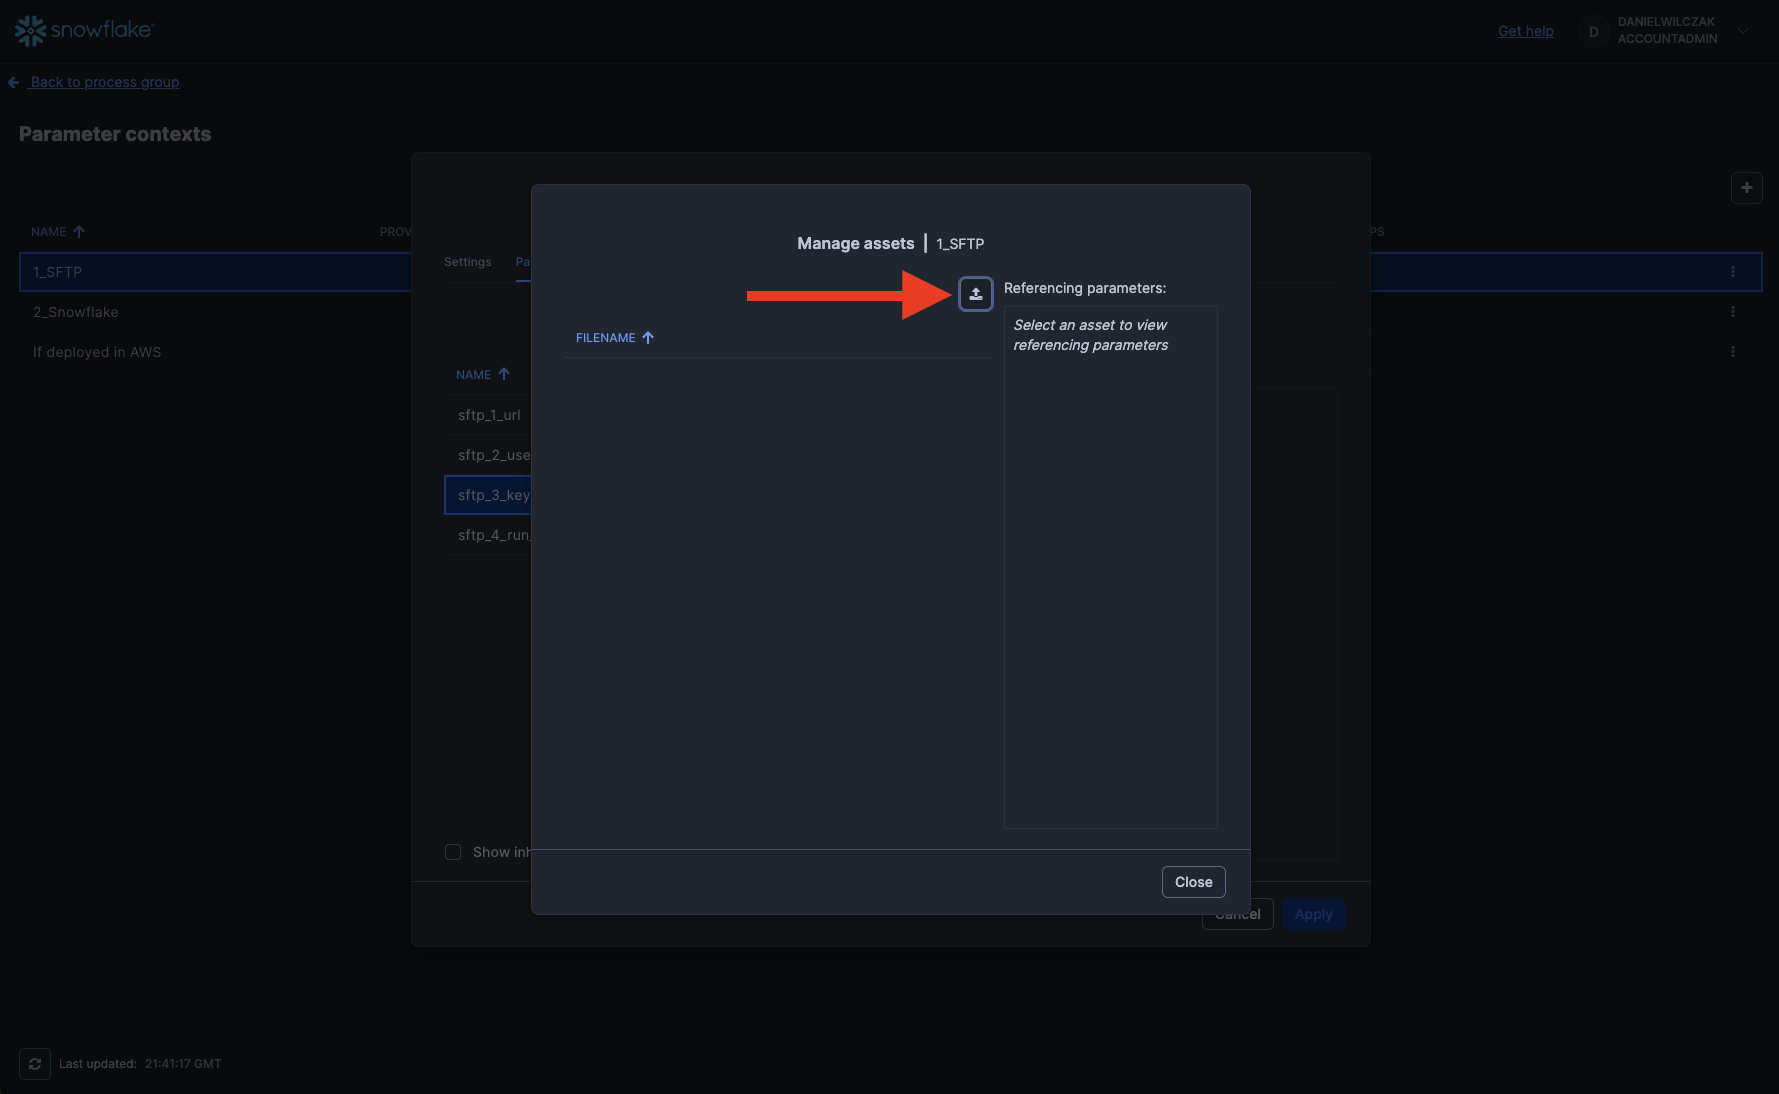Close the Manage assets dialog
The width and height of the screenshot is (1779, 1094).
point(1193,882)
